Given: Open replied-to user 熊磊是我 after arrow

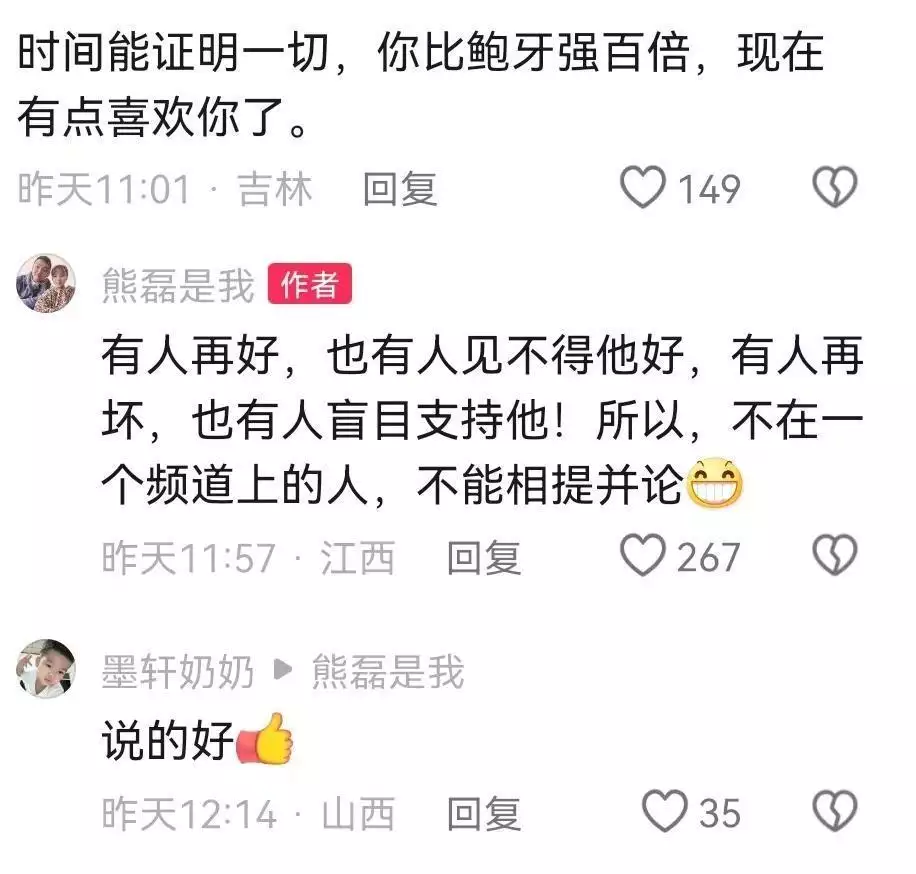Looking at the screenshot, I should [x=388, y=671].
